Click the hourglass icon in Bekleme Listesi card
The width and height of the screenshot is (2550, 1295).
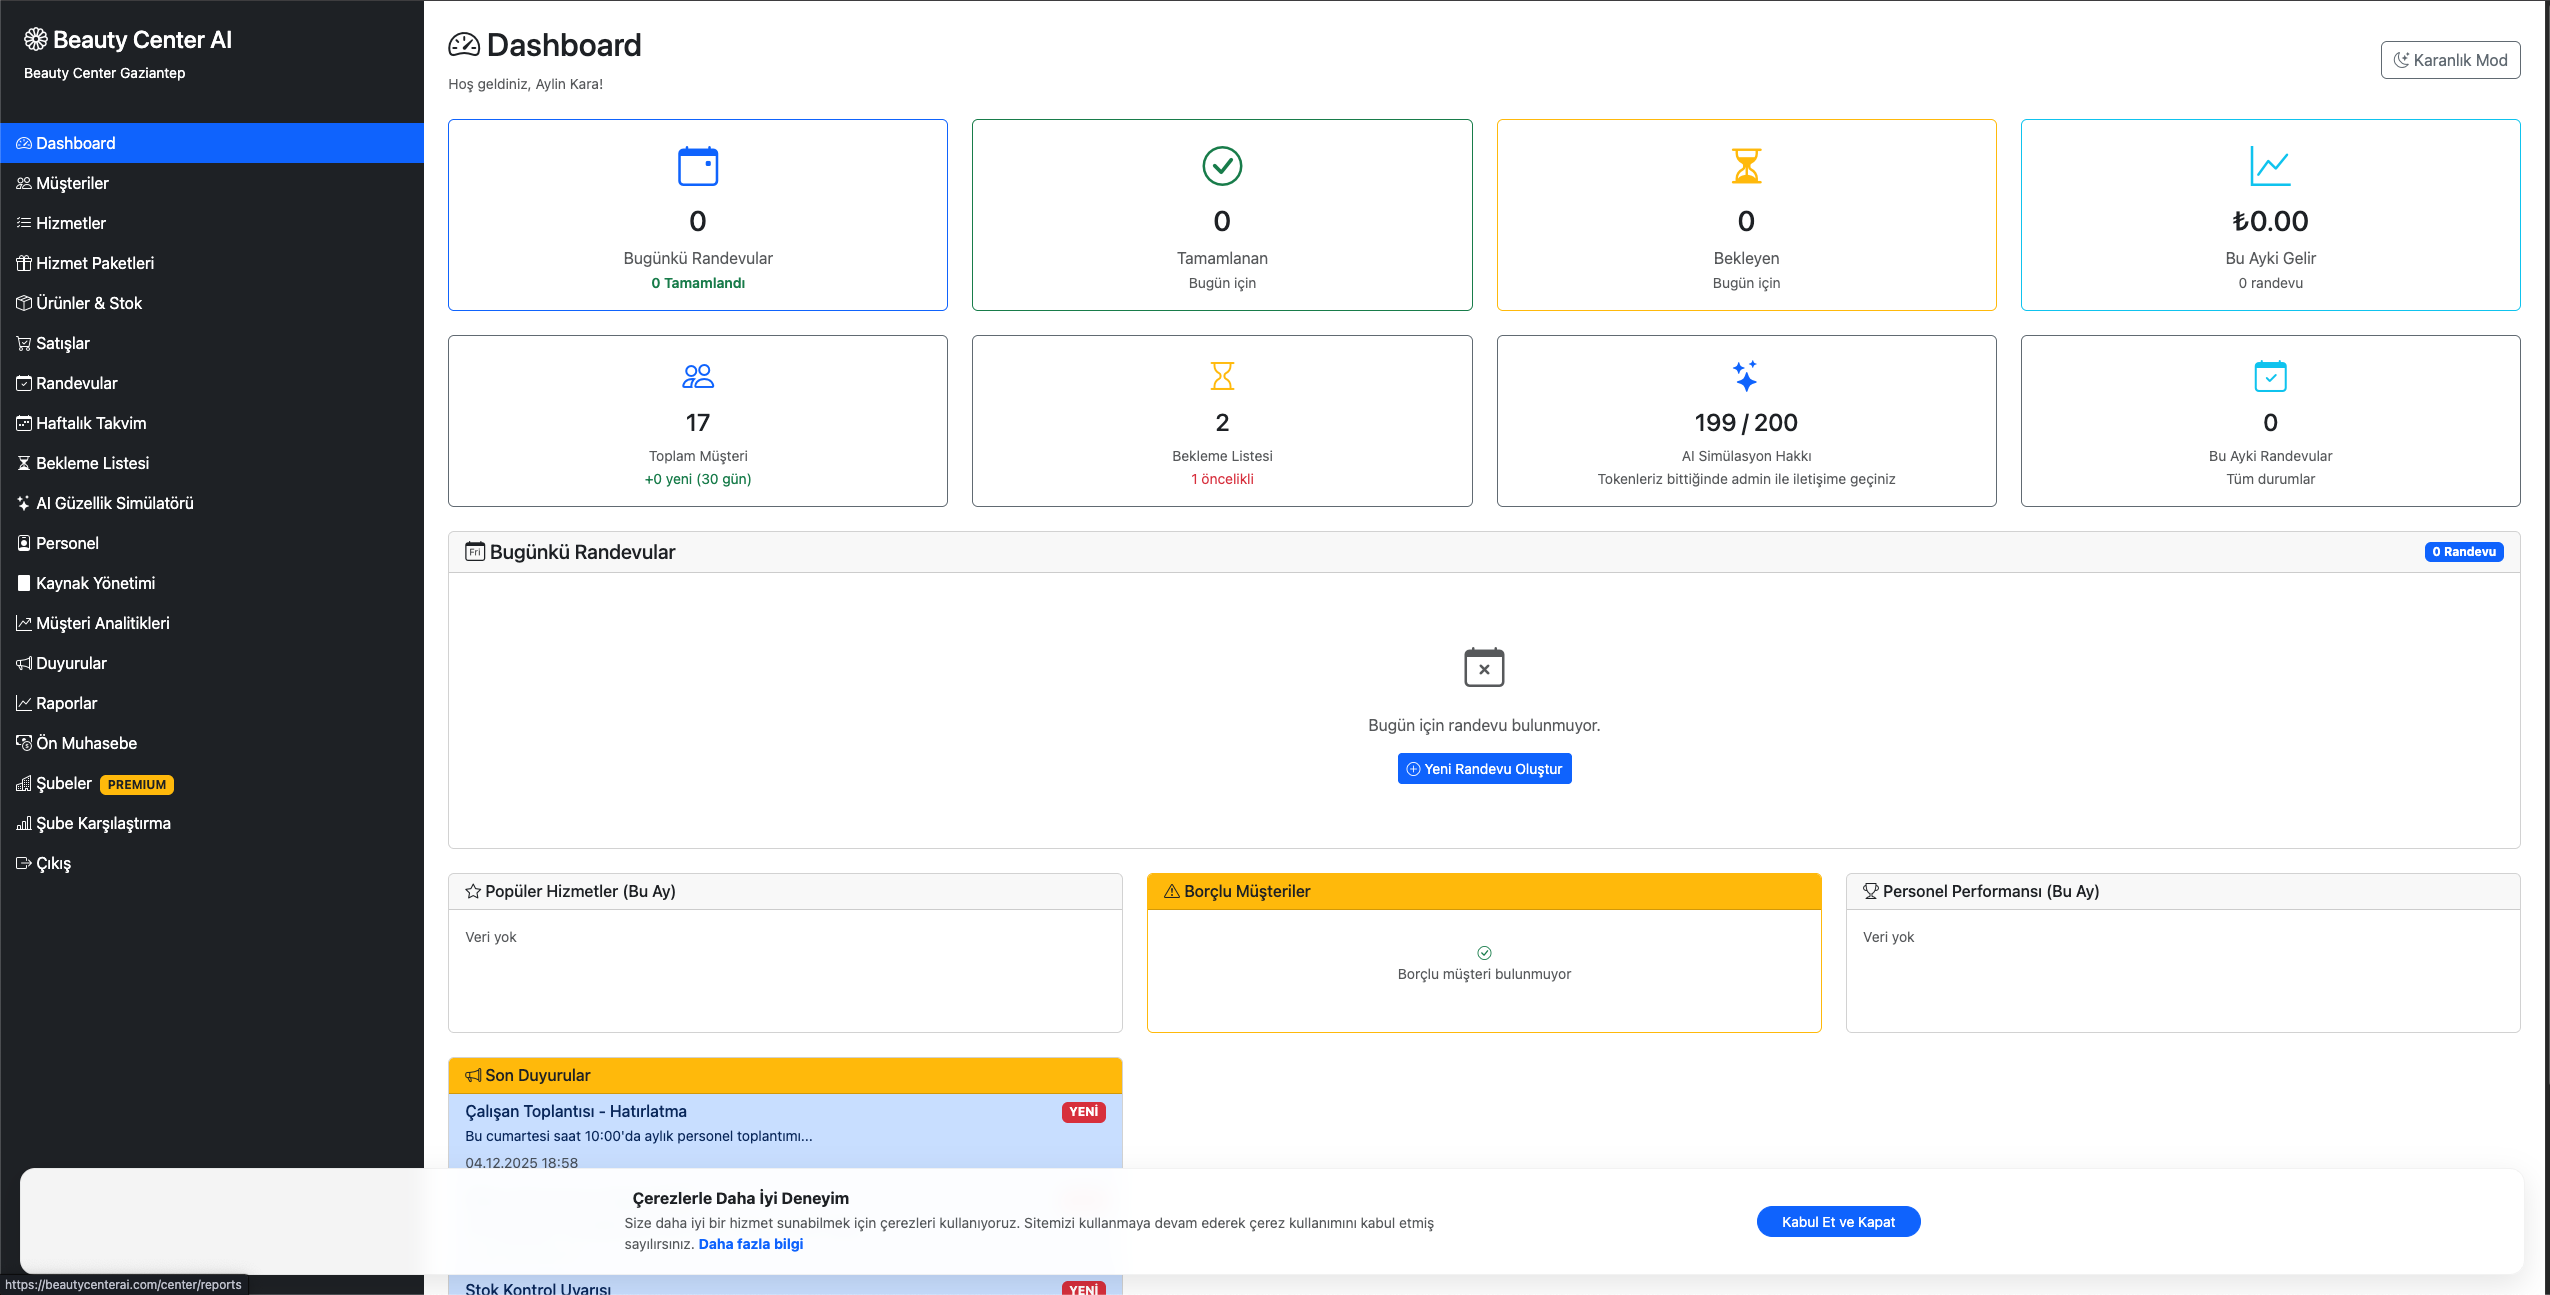[x=1221, y=376]
